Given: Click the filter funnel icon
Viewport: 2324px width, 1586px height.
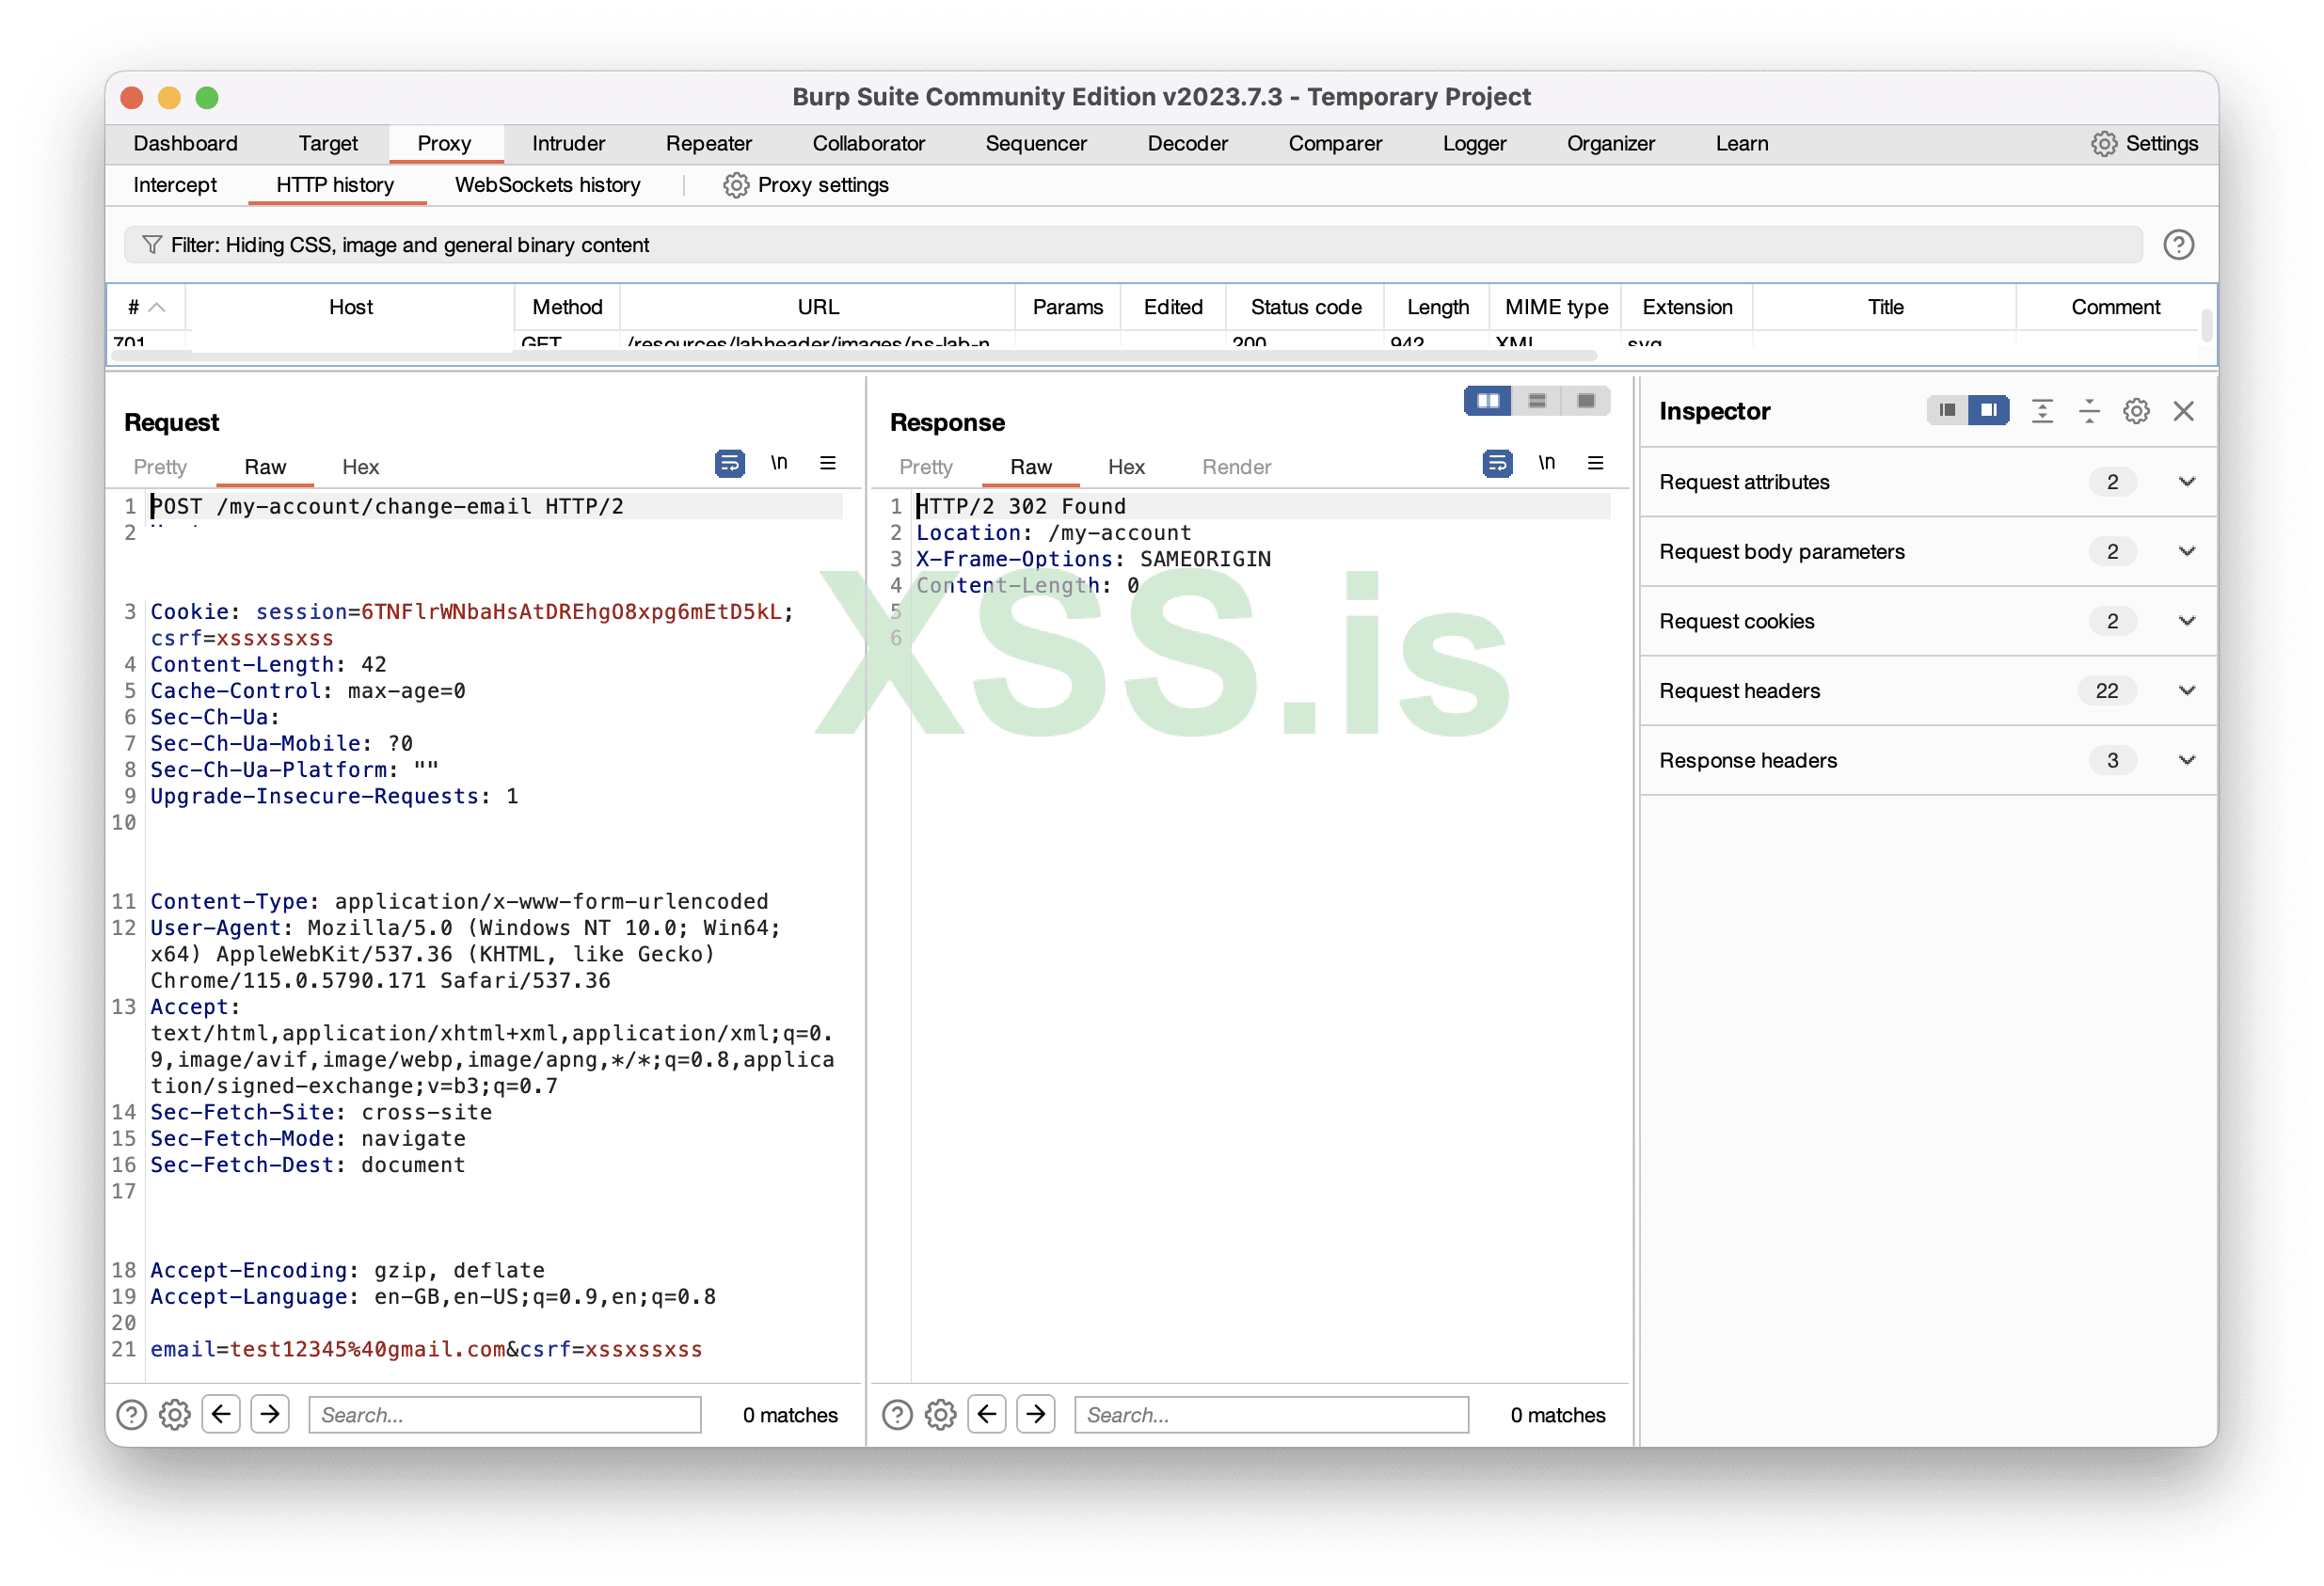Looking at the screenshot, I should coord(152,245).
